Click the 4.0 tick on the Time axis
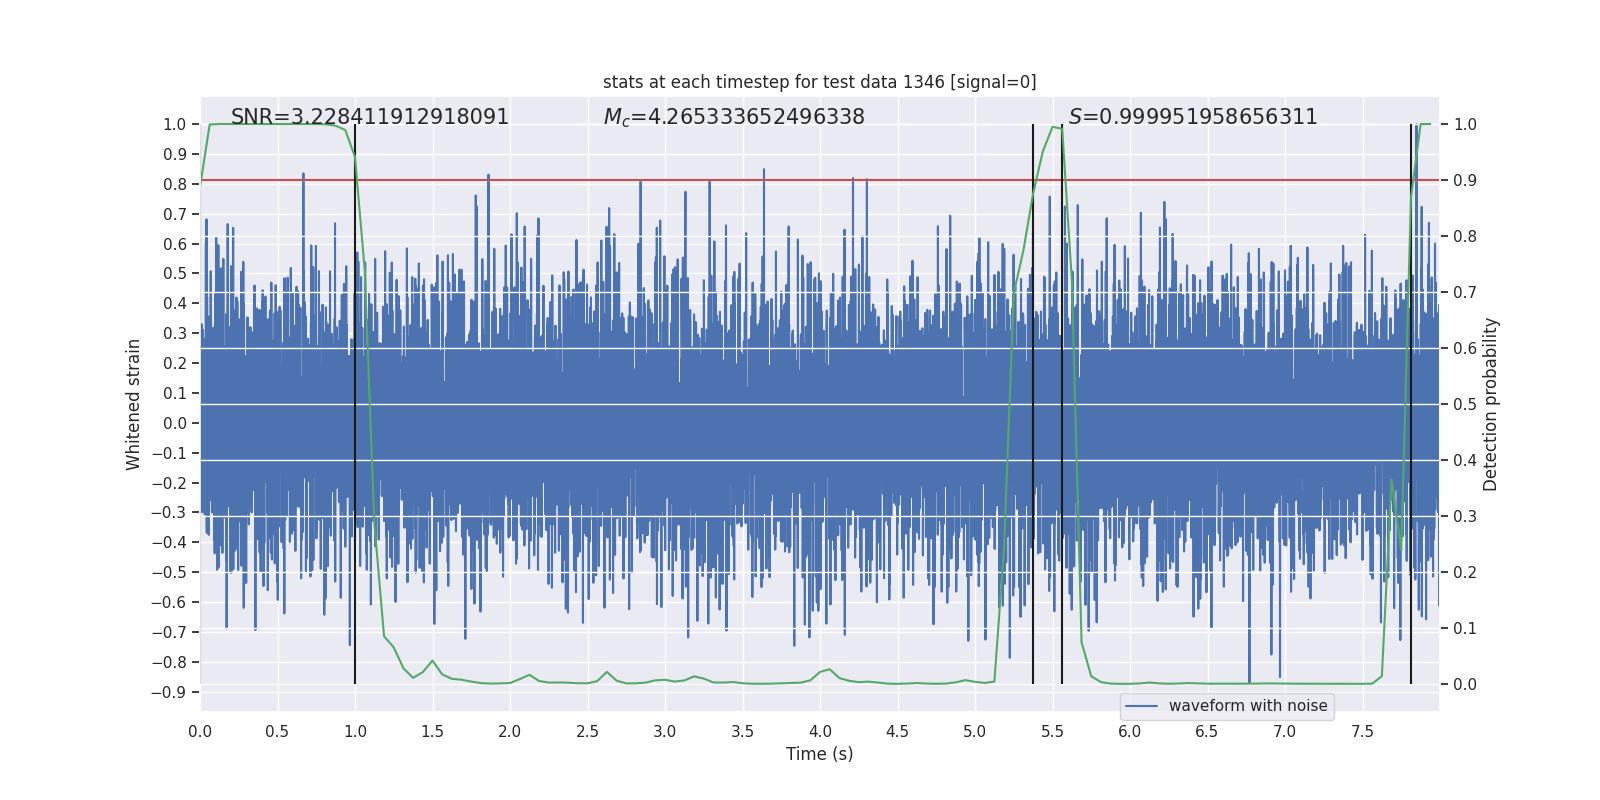Viewport: 1600px width, 800px height. click(x=820, y=731)
